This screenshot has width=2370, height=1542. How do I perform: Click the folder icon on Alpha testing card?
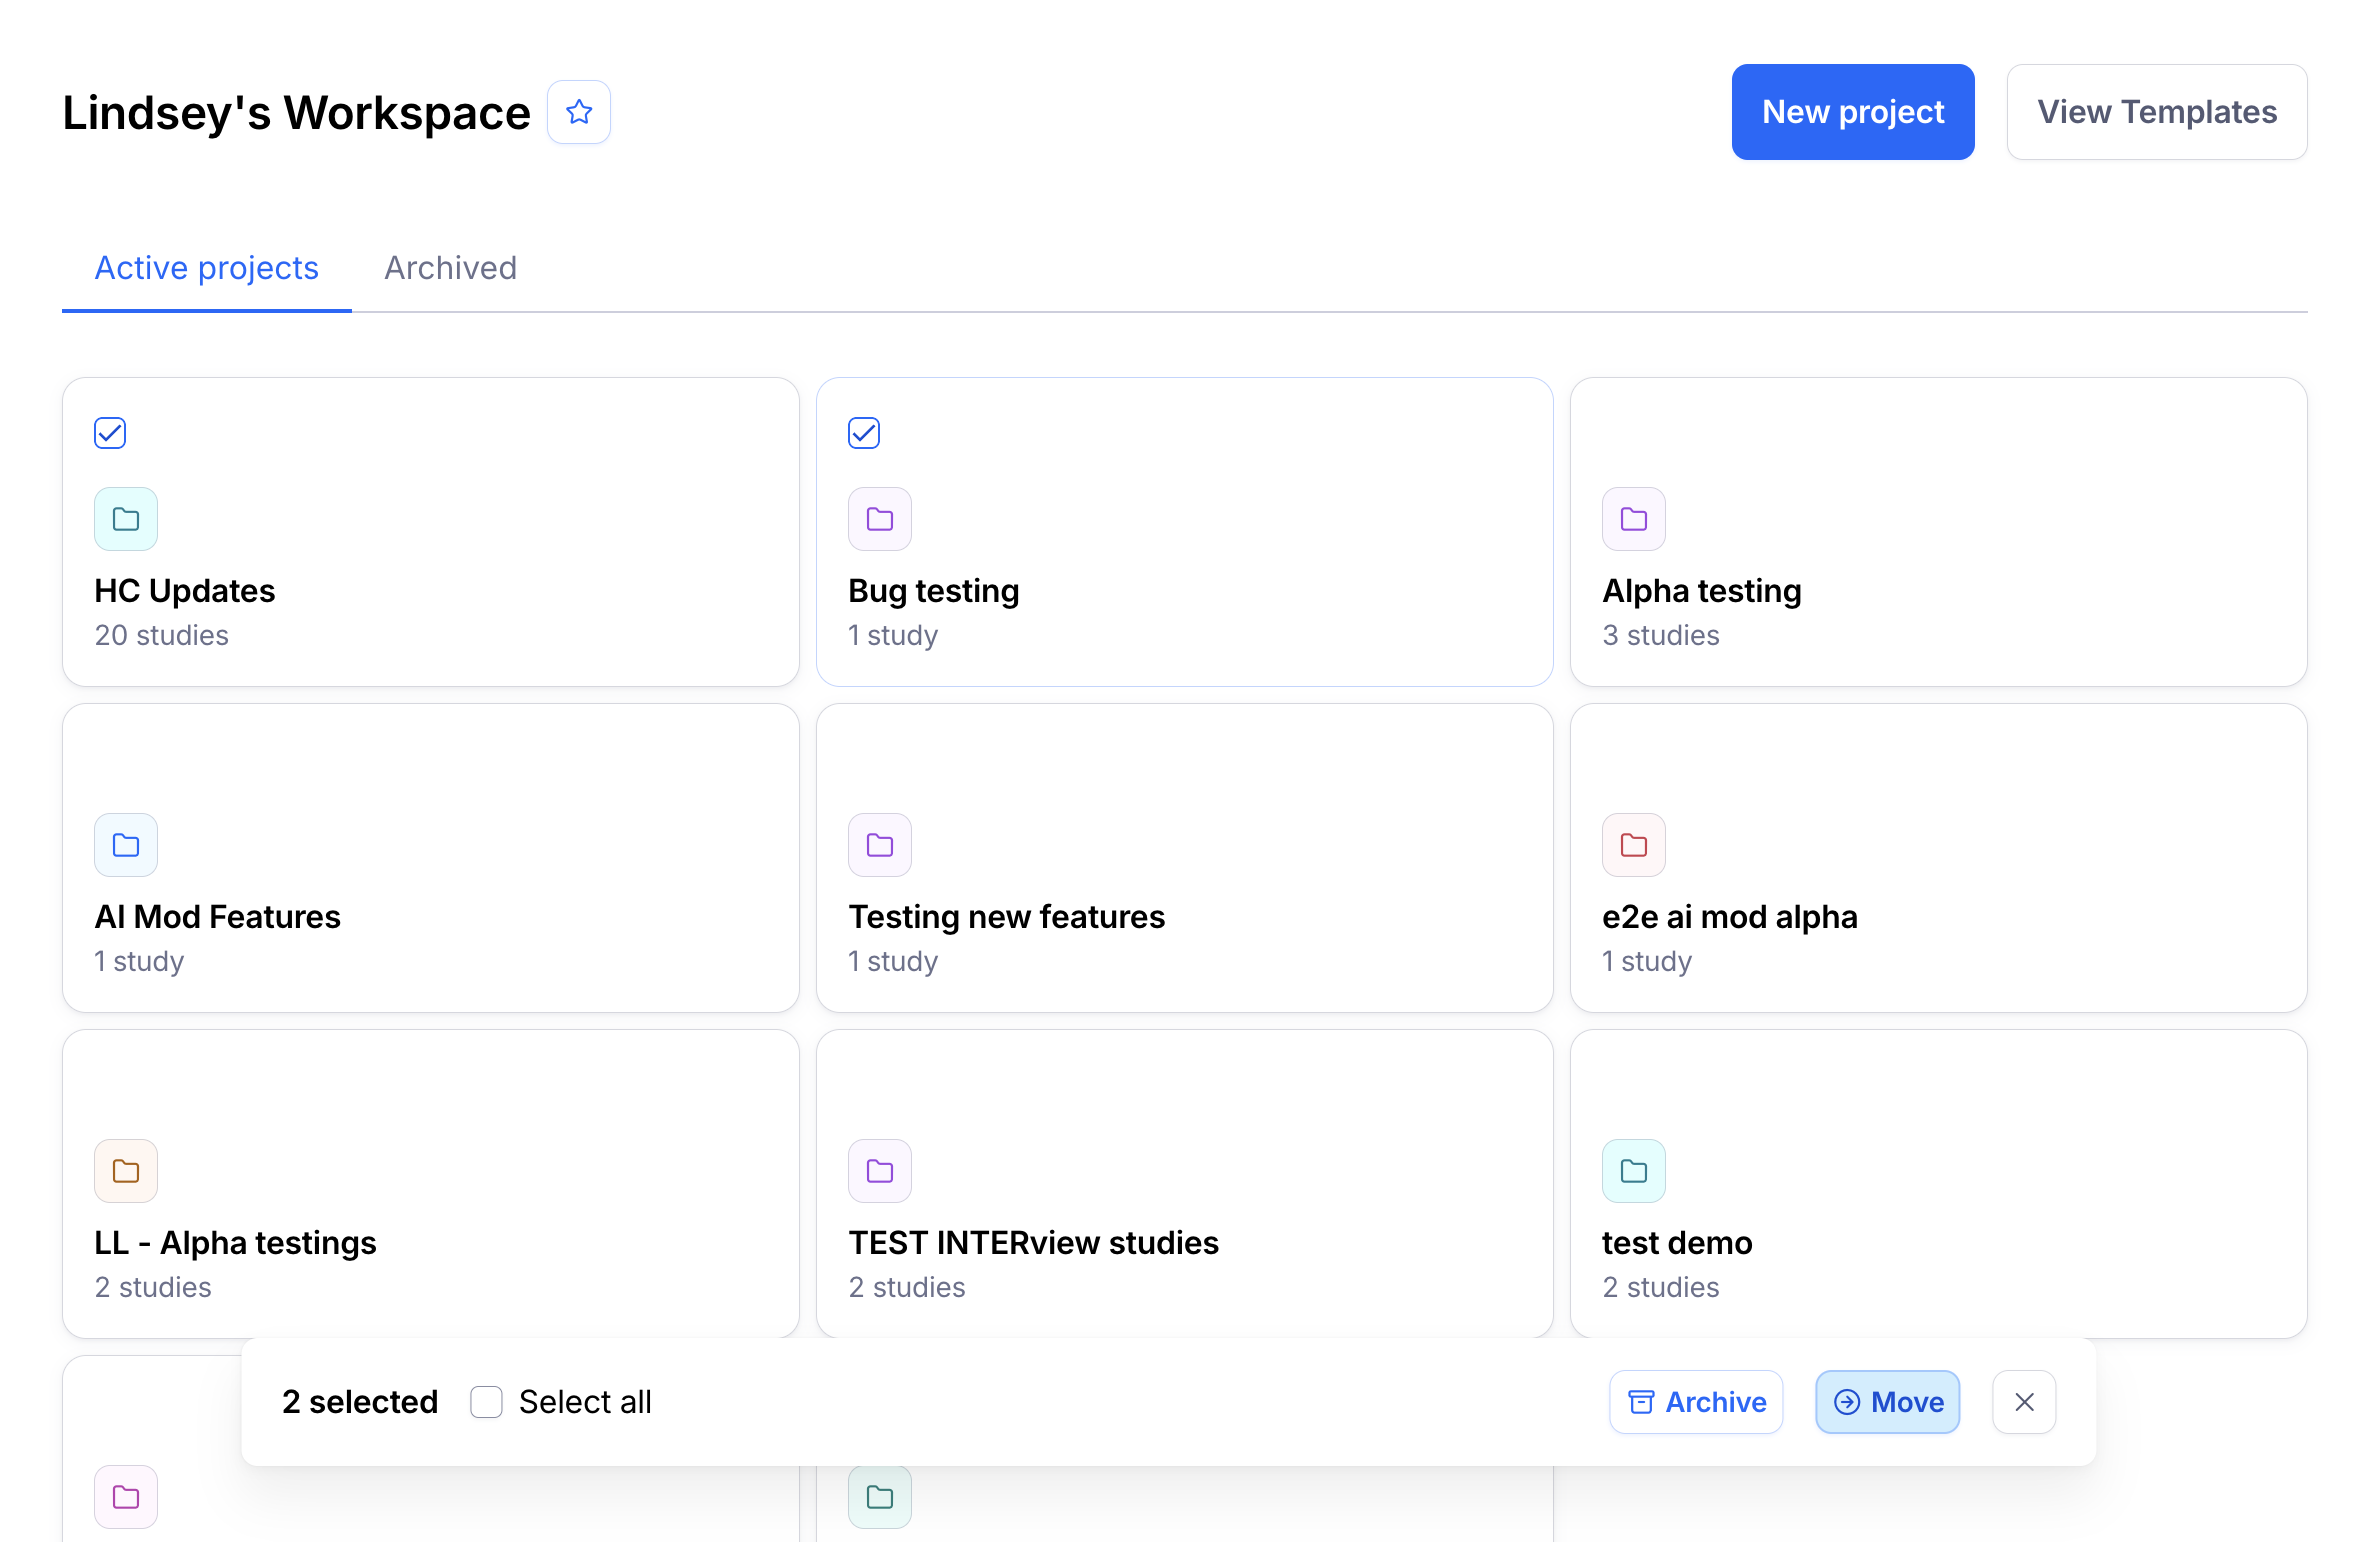point(1634,519)
